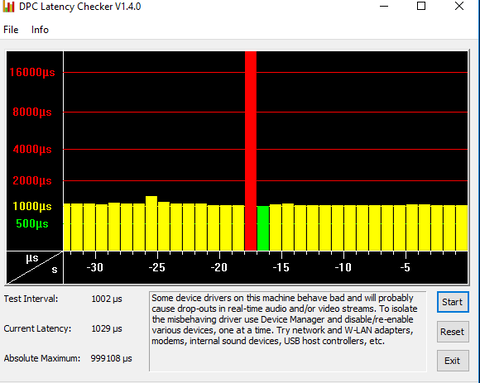Click the Start button
The height and width of the screenshot is (383, 480).
453,302
